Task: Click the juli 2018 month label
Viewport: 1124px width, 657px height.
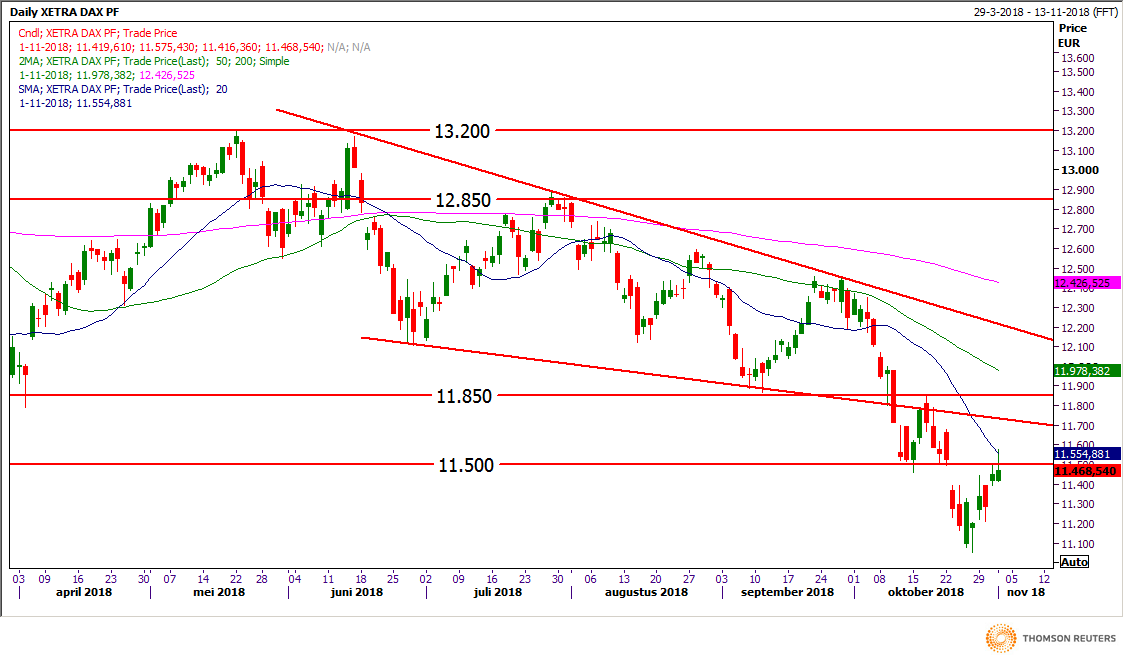Action: click(497, 592)
